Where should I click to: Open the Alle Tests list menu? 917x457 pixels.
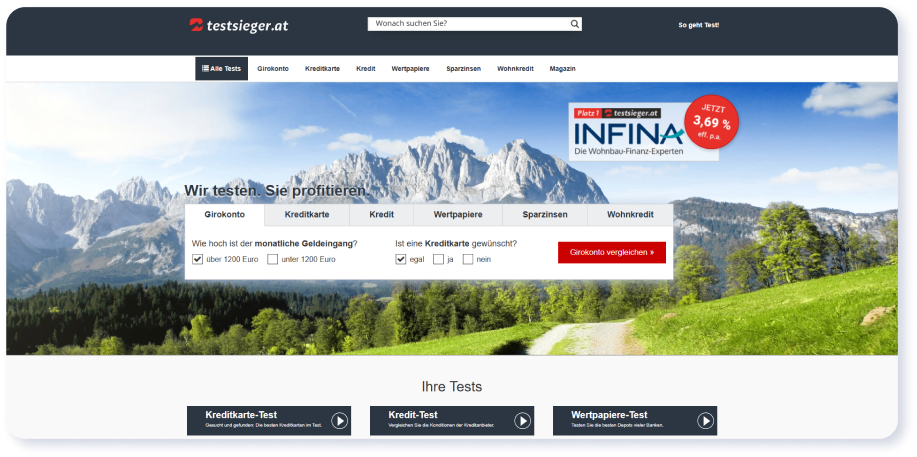221,68
